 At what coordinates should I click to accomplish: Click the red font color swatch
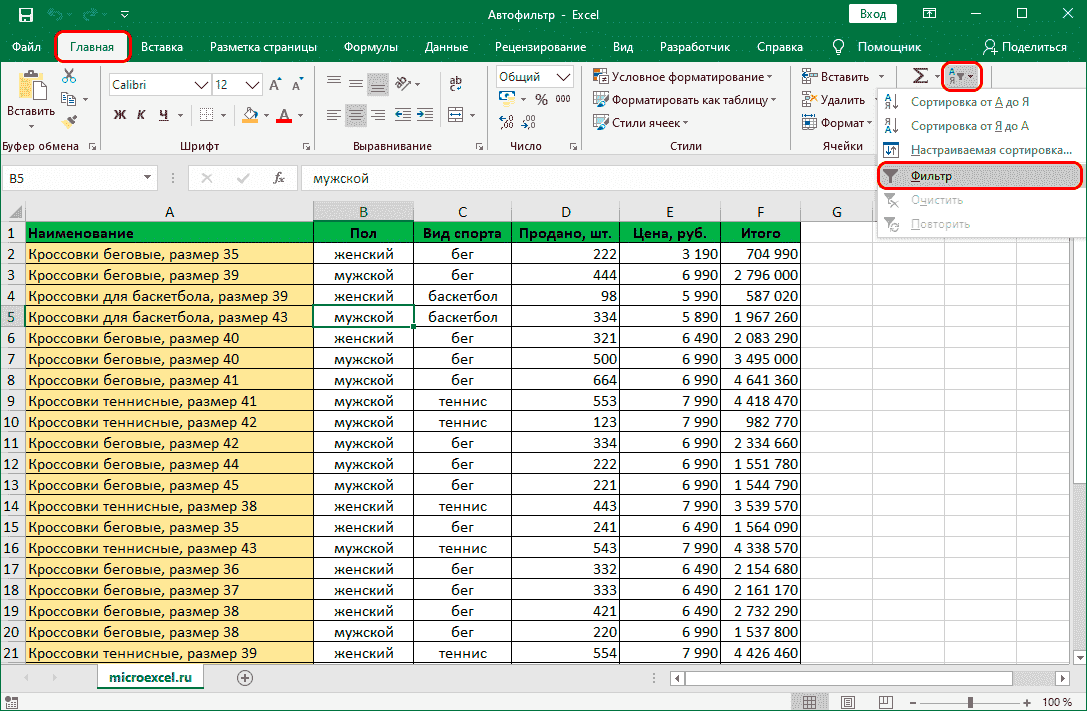pos(284,115)
